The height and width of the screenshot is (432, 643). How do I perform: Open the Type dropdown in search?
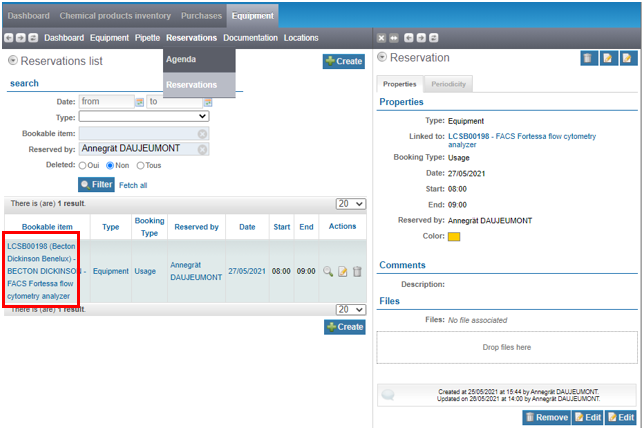[143, 117]
